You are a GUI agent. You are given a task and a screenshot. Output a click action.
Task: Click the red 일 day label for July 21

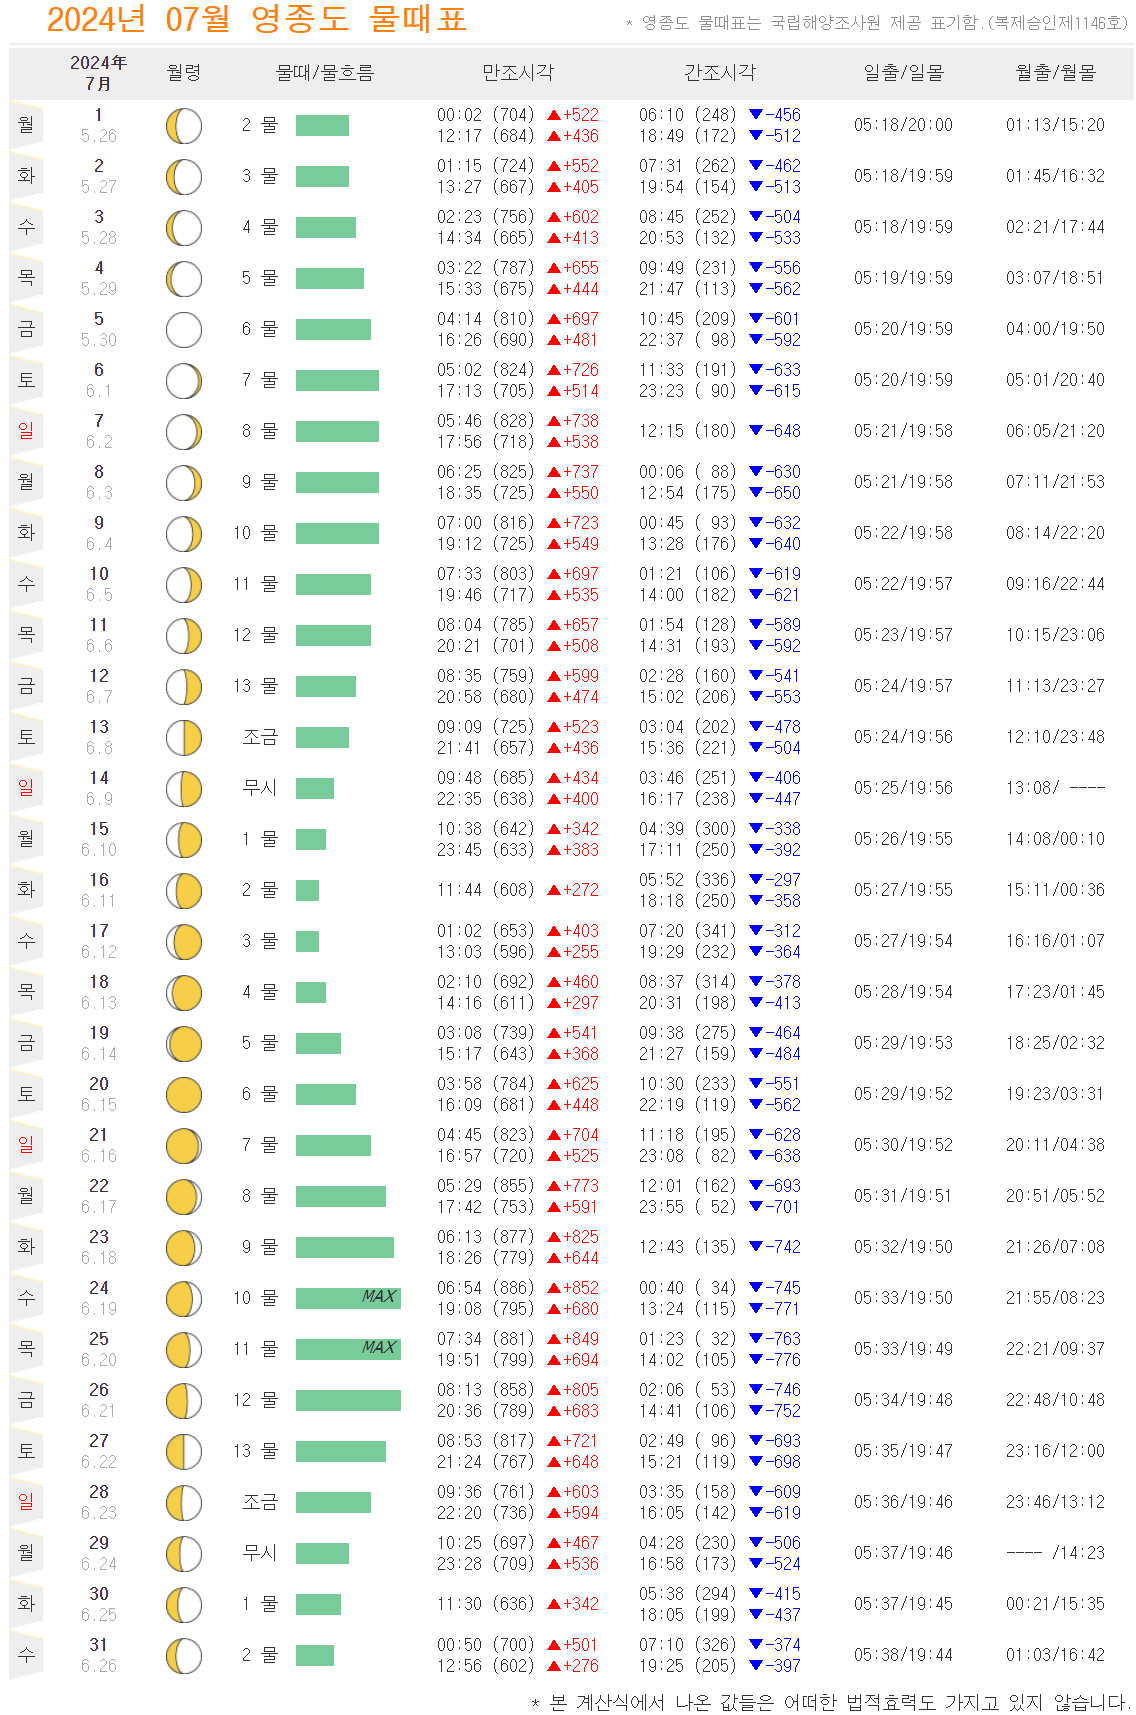pyautogui.click(x=26, y=1145)
